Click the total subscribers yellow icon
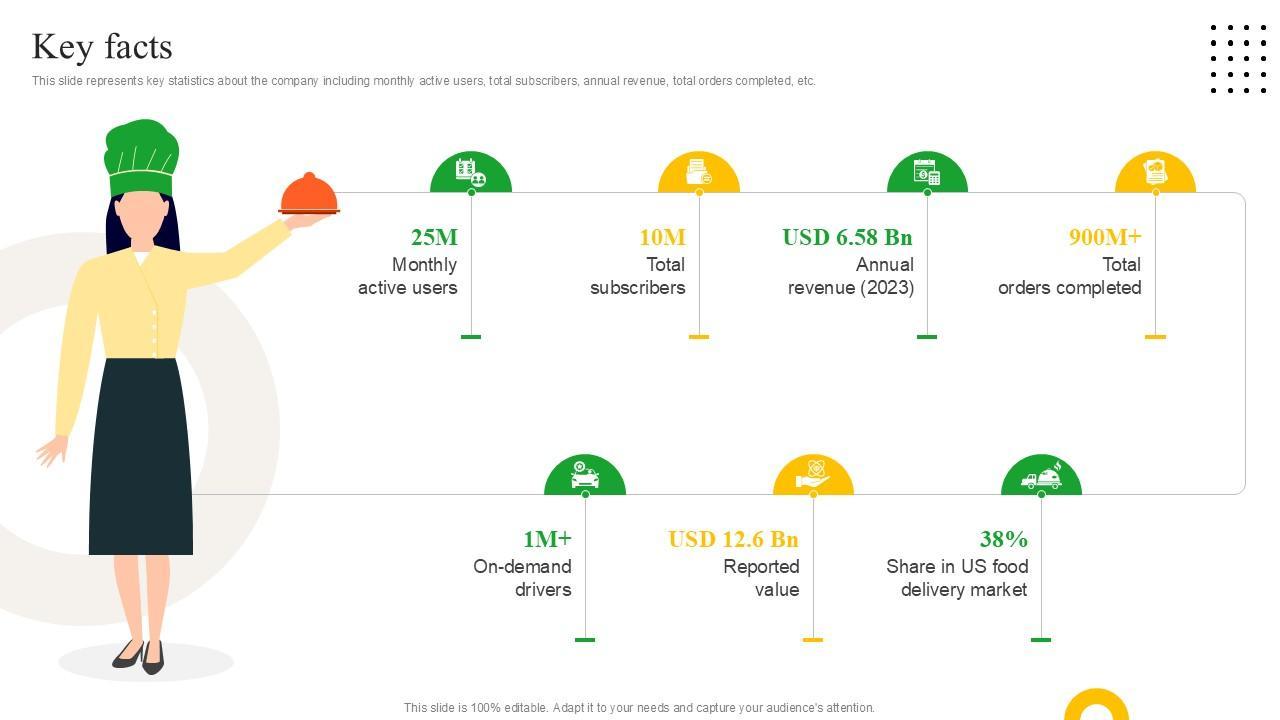The height and width of the screenshot is (720, 1280). 698,173
